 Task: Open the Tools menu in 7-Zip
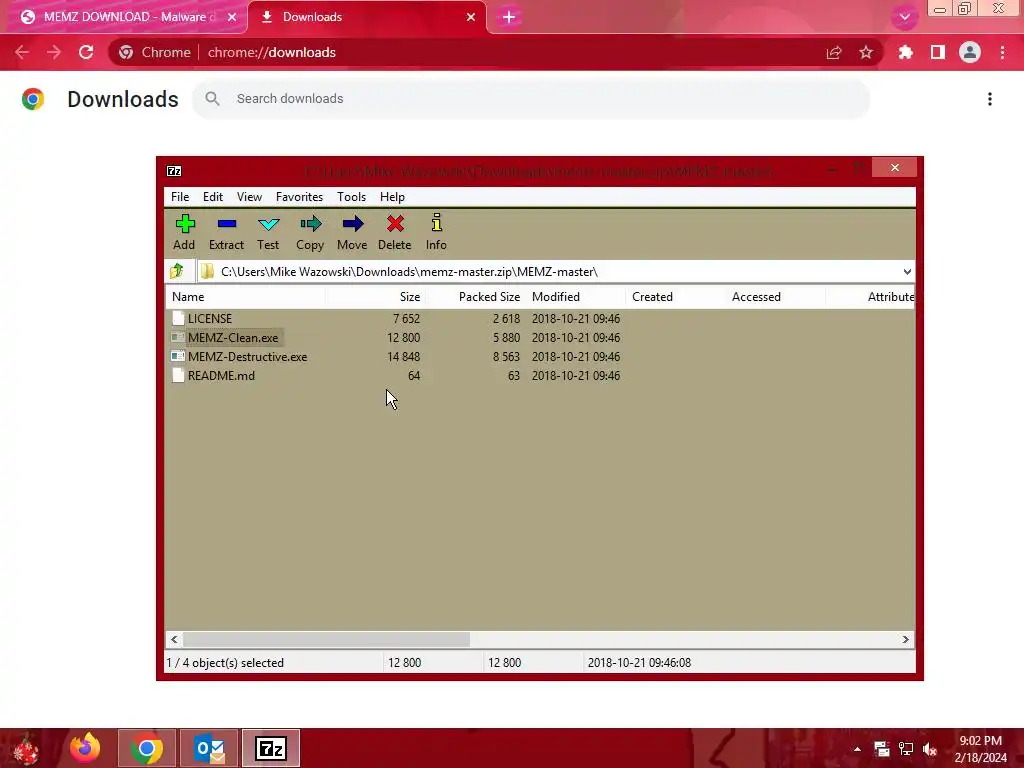pyautogui.click(x=351, y=197)
